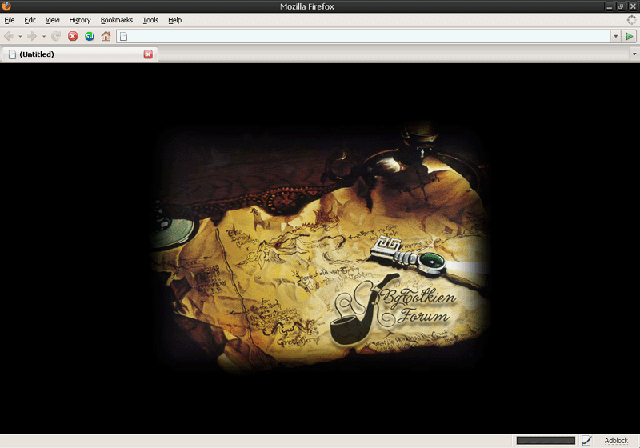The height and width of the screenshot is (448, 640).
Task: Open the Adblock status bar item
Action: coord(616,441)
